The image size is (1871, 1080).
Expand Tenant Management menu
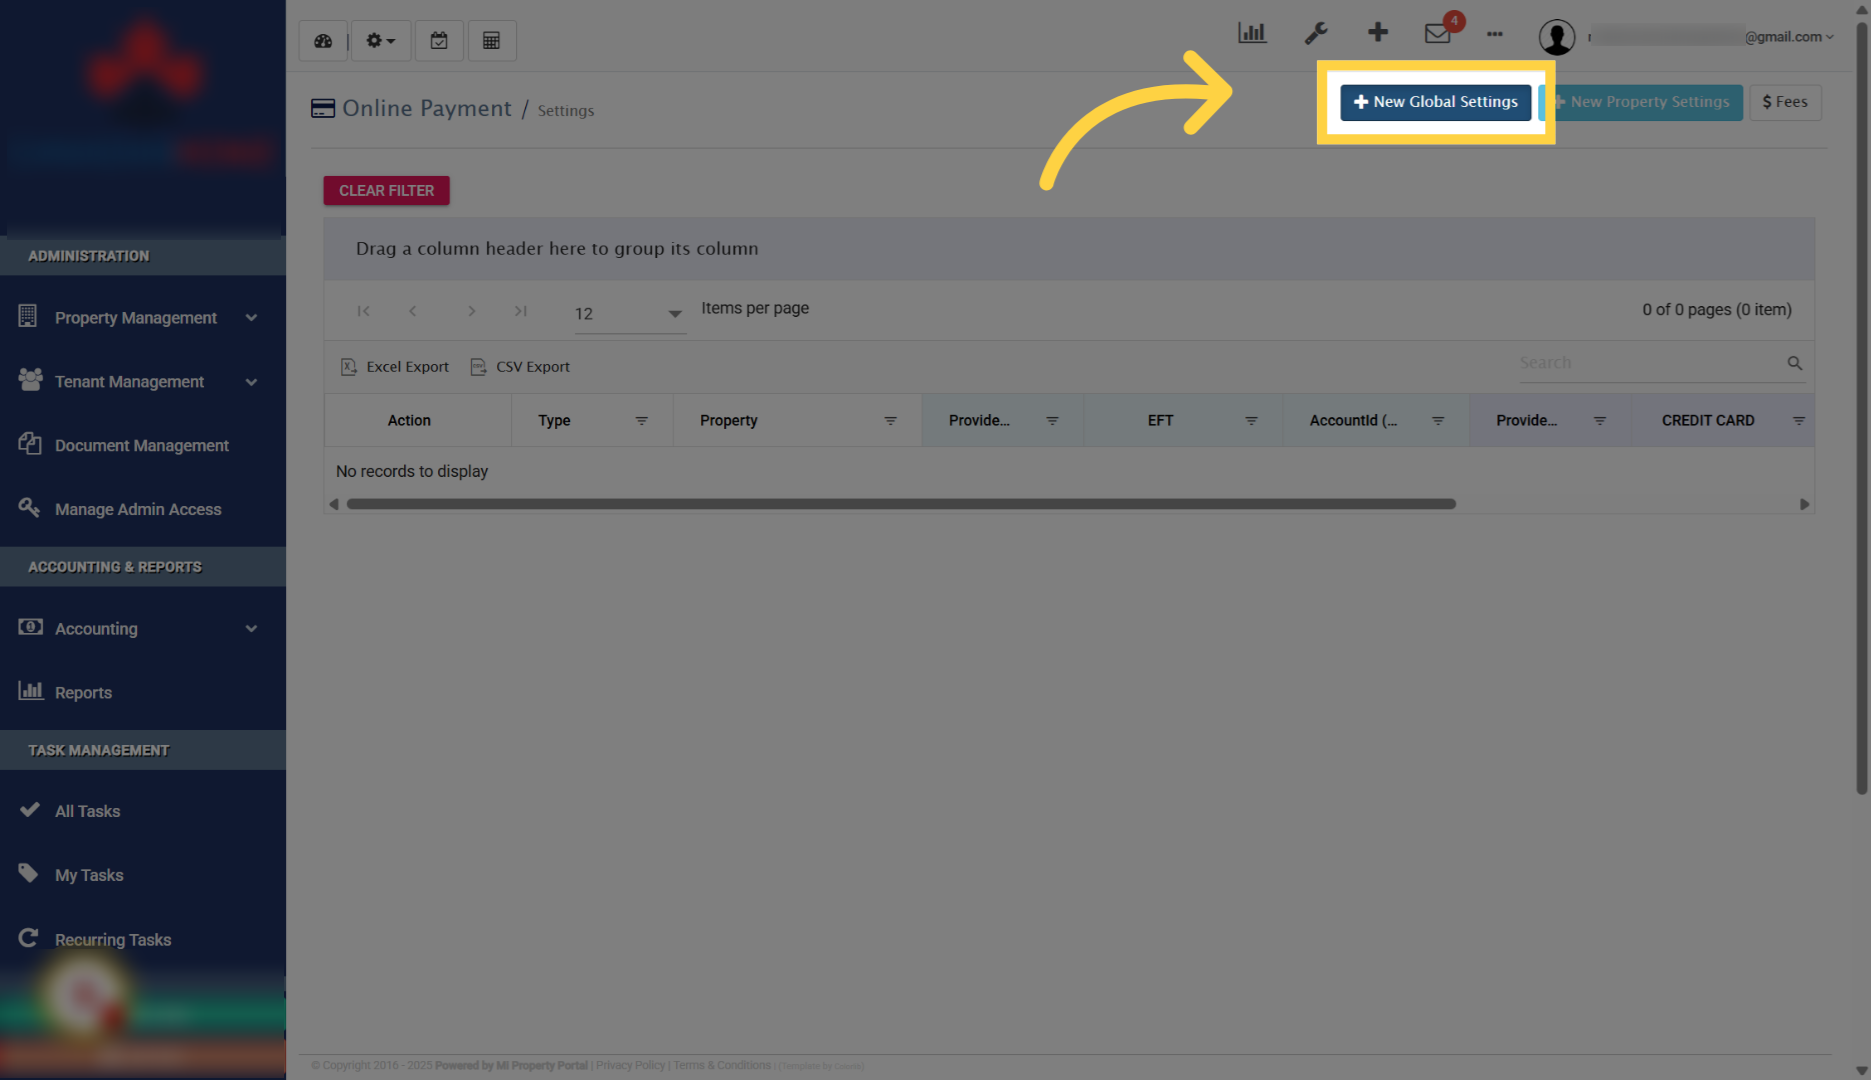[143, 382]
